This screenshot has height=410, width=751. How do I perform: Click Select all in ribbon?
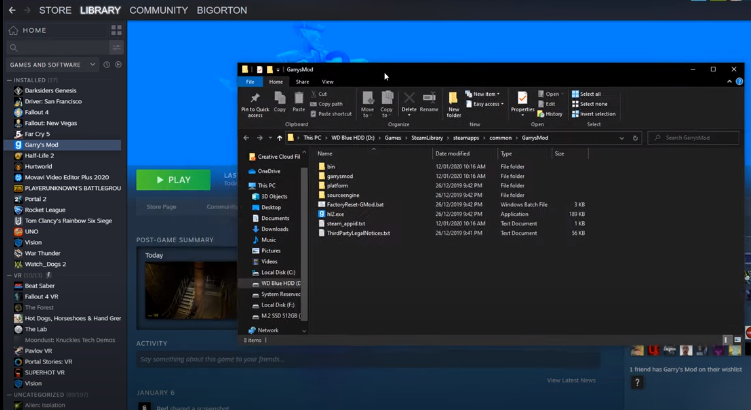pyautogui.click(x=586, y=94)
